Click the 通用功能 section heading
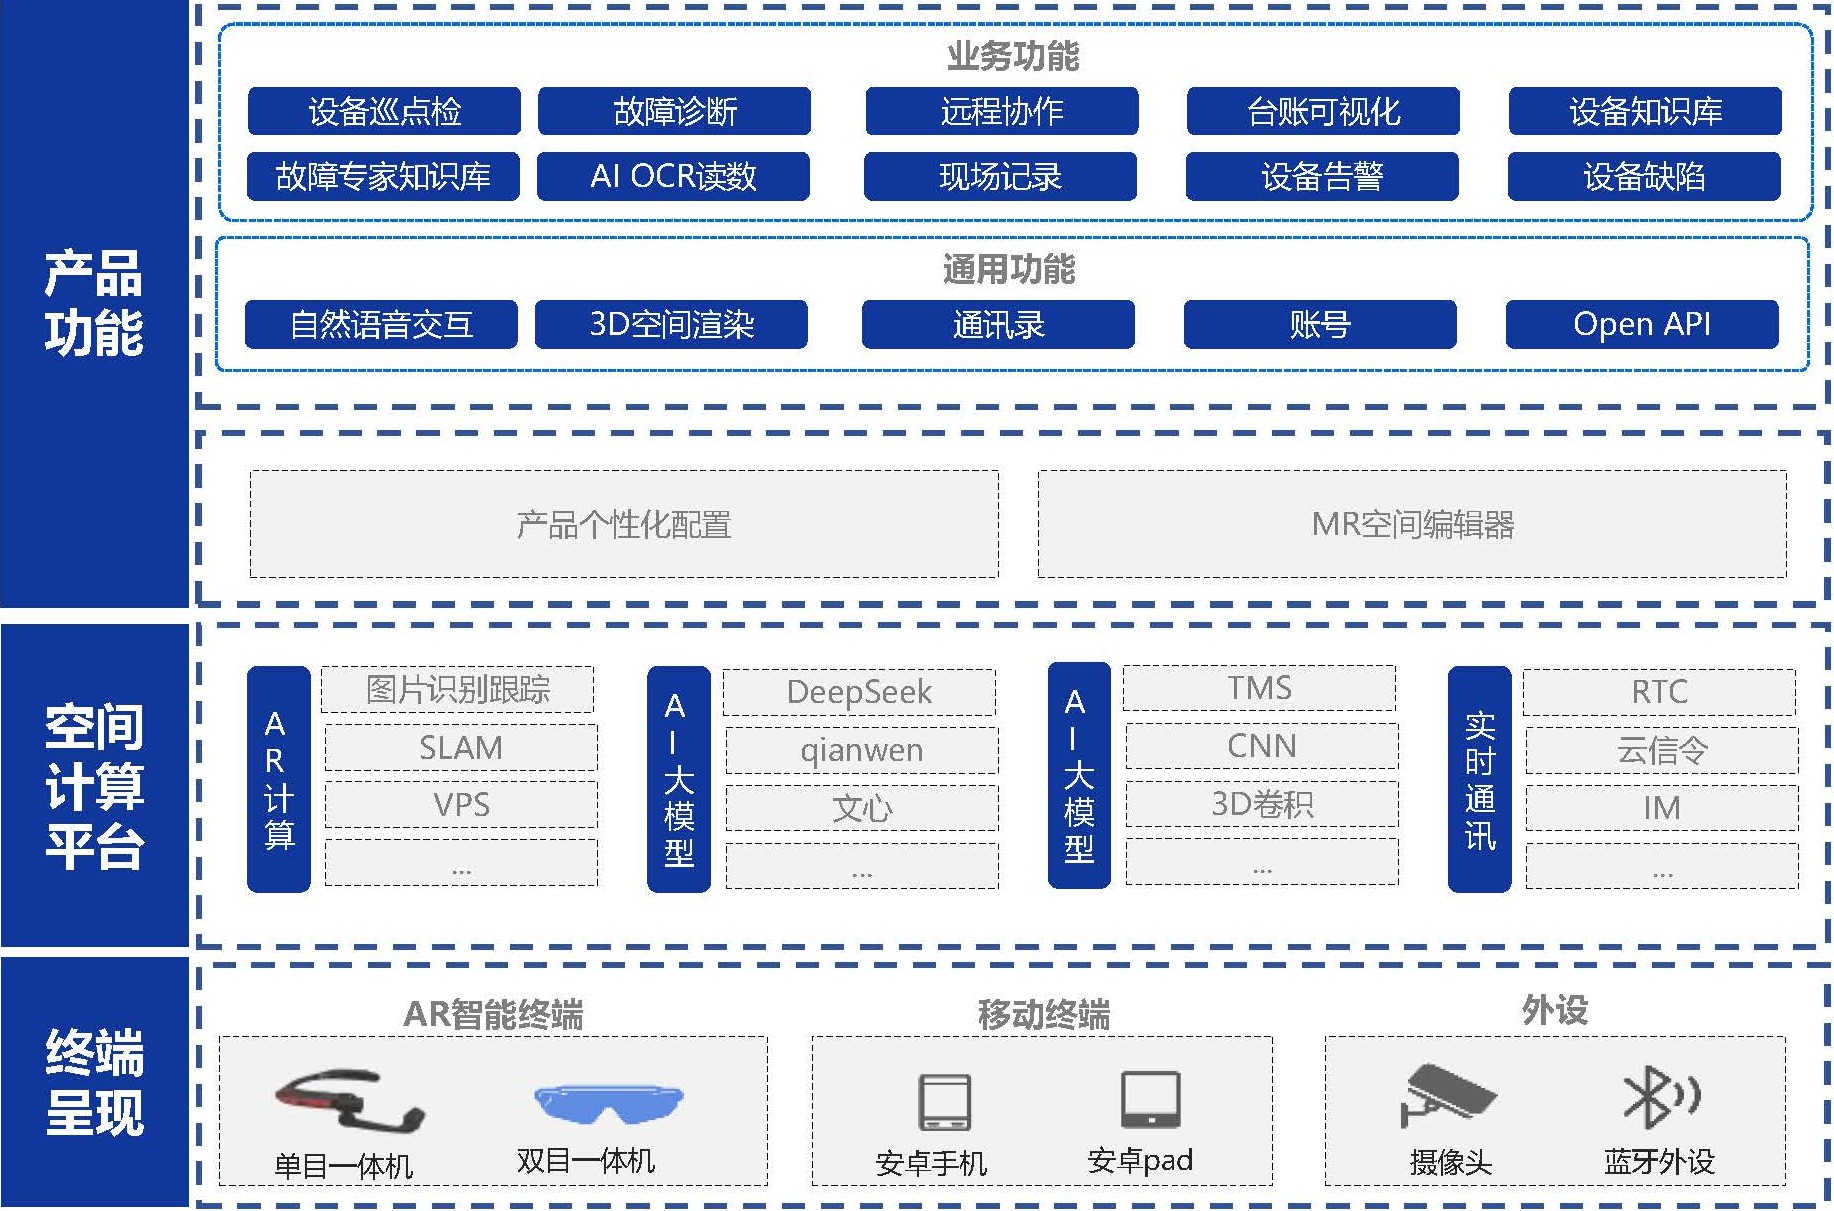 (1009, 269)
